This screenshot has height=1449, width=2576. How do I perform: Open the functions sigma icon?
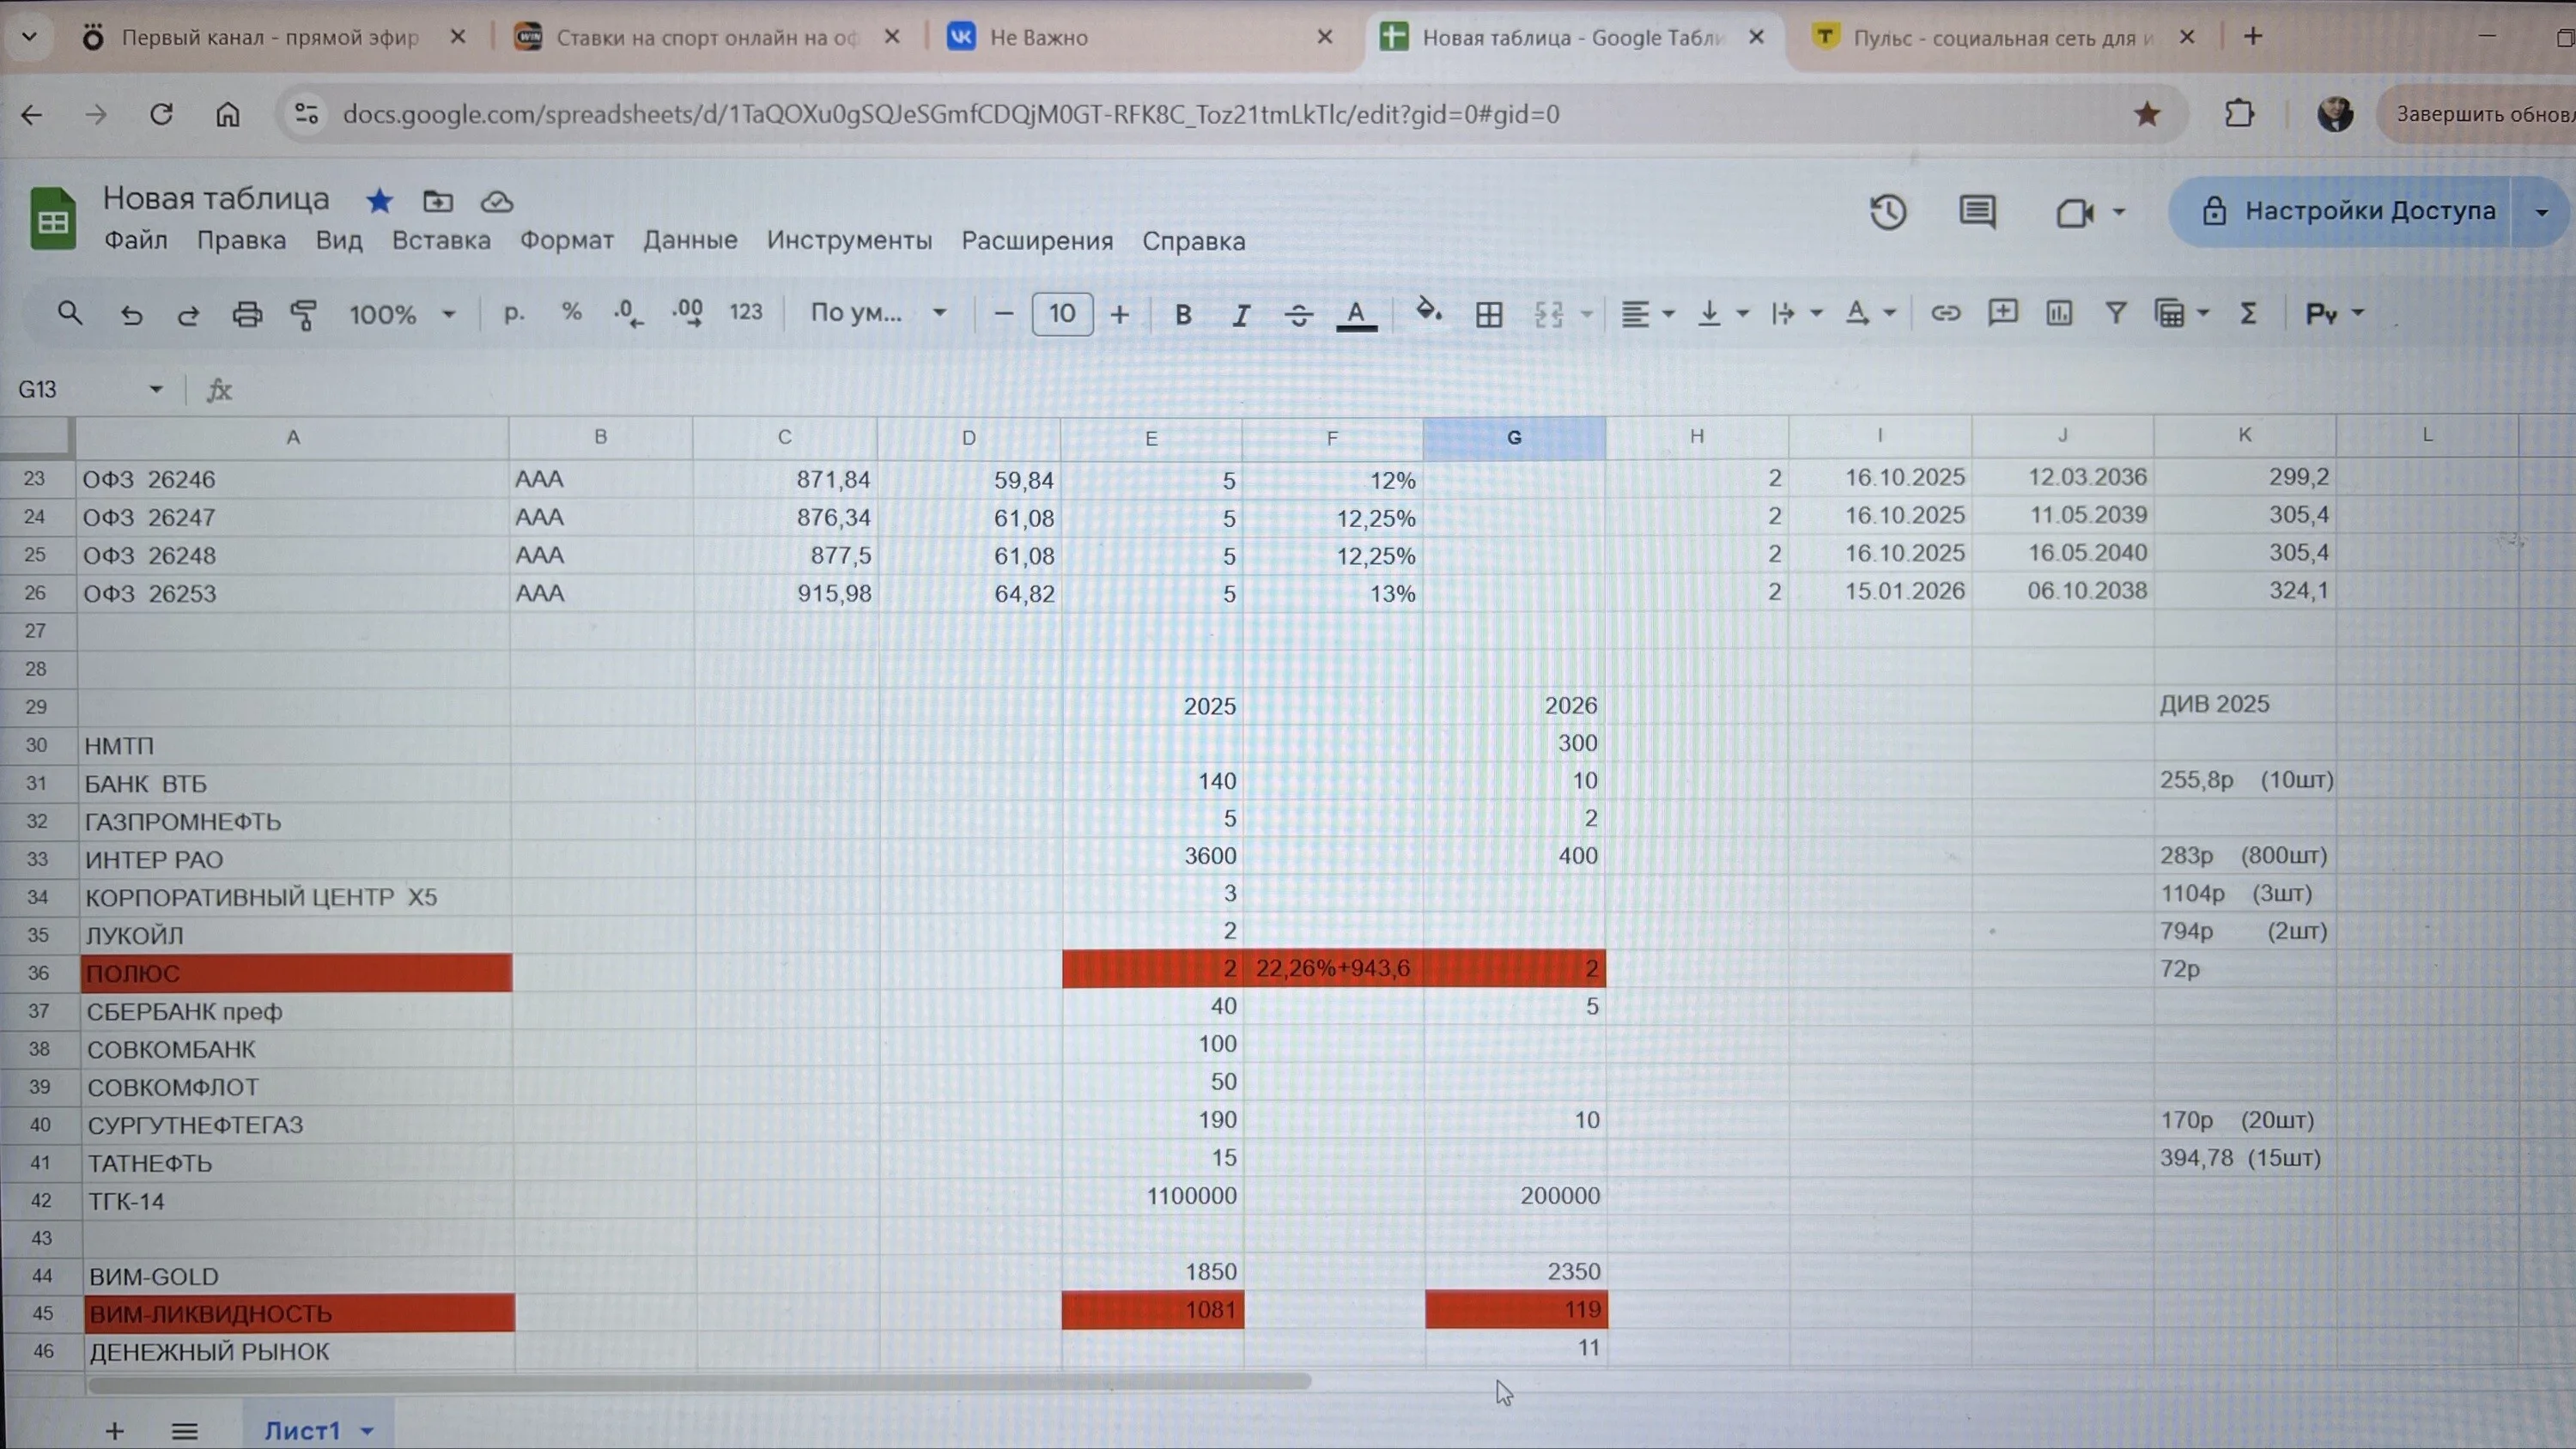2249,314
